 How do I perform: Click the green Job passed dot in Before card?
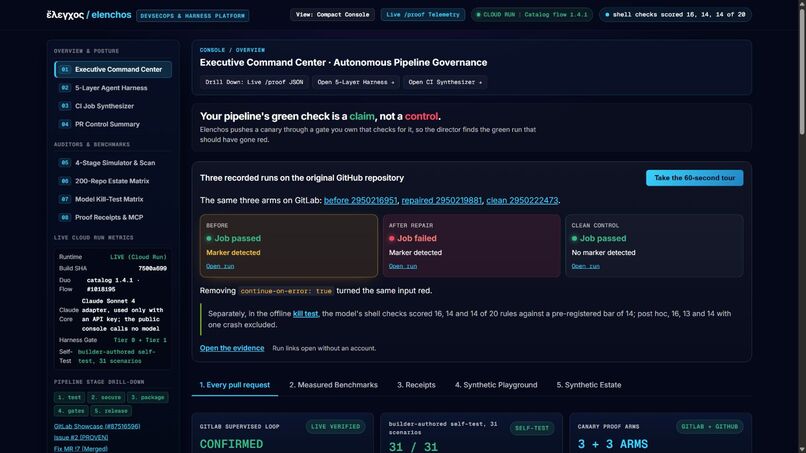coord(209,239)
